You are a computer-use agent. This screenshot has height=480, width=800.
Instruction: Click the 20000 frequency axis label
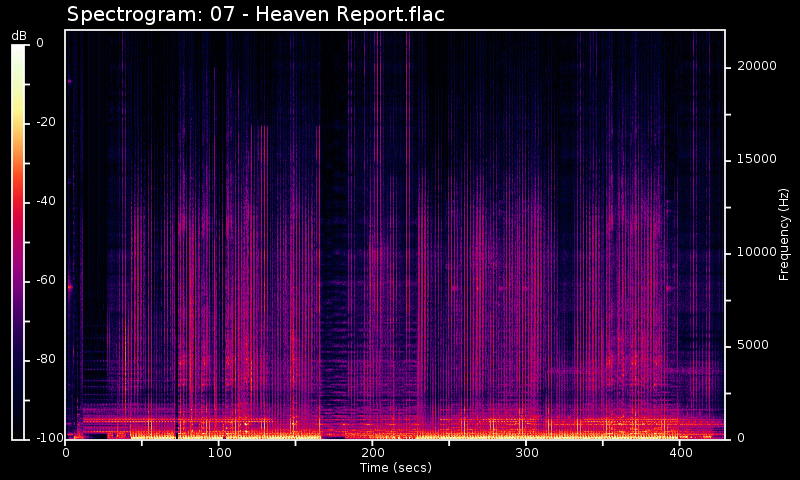[x=757, y=66]
